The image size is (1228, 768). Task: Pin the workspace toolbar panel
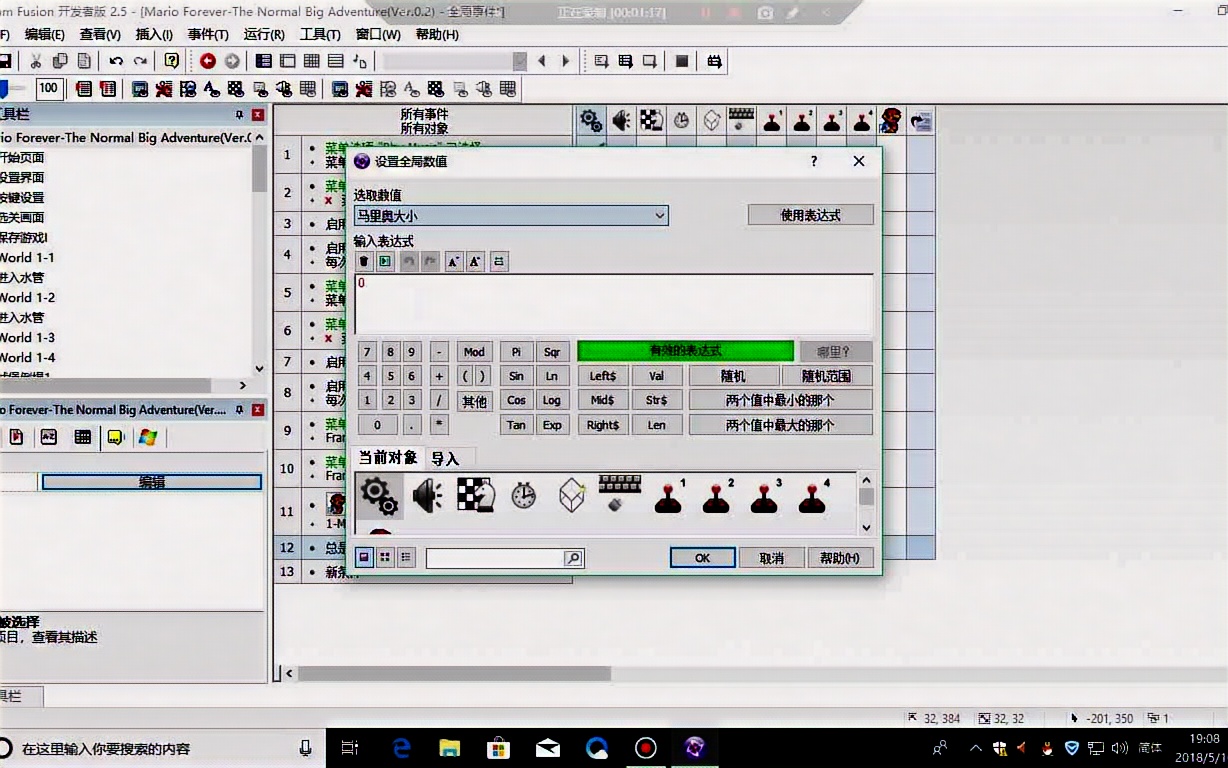pos(240,115)
